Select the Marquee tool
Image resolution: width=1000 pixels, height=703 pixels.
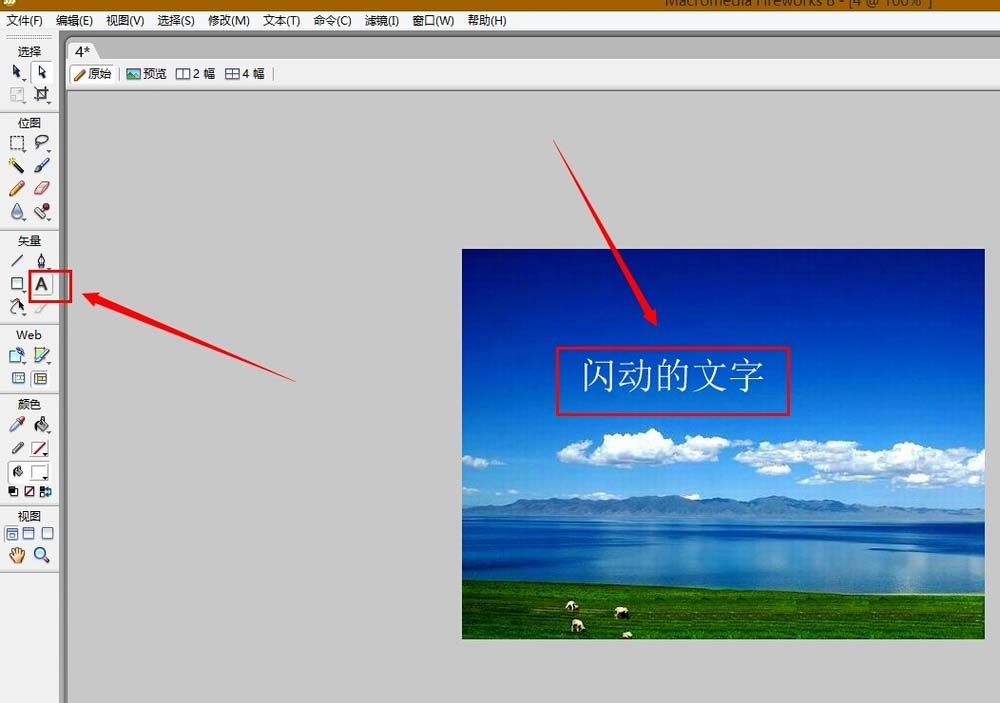(x=17, y=143)
